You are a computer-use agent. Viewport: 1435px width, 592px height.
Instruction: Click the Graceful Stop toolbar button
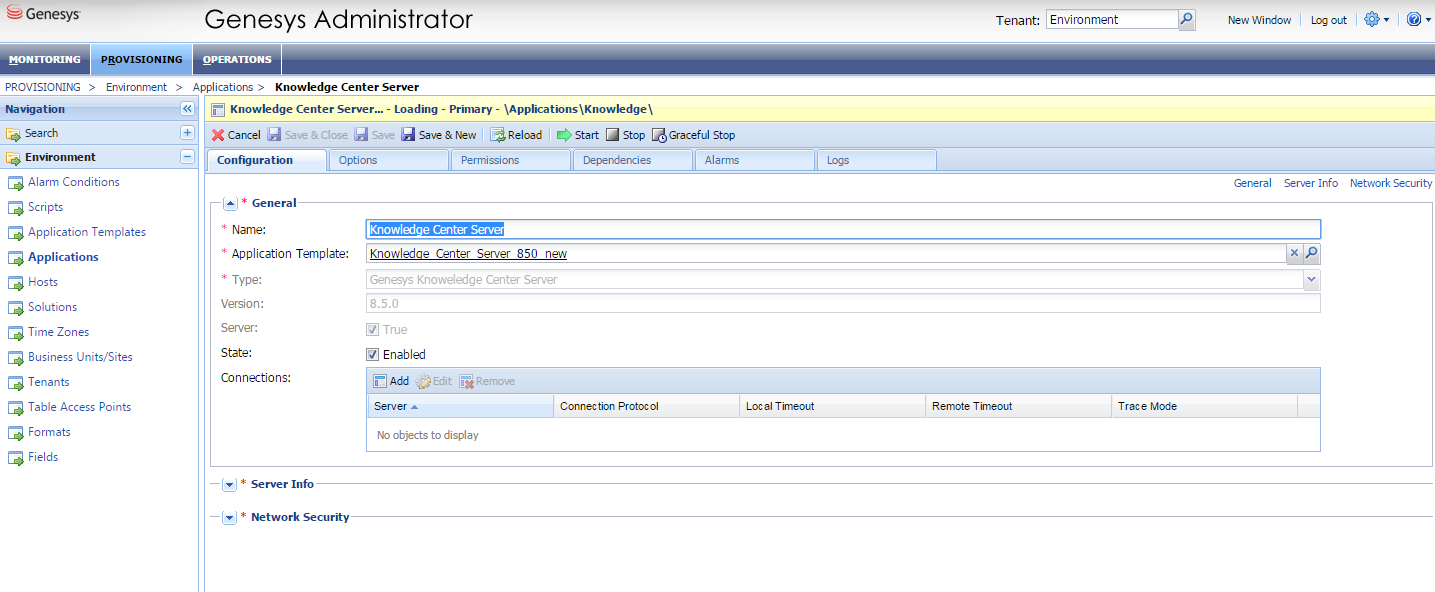693,135
